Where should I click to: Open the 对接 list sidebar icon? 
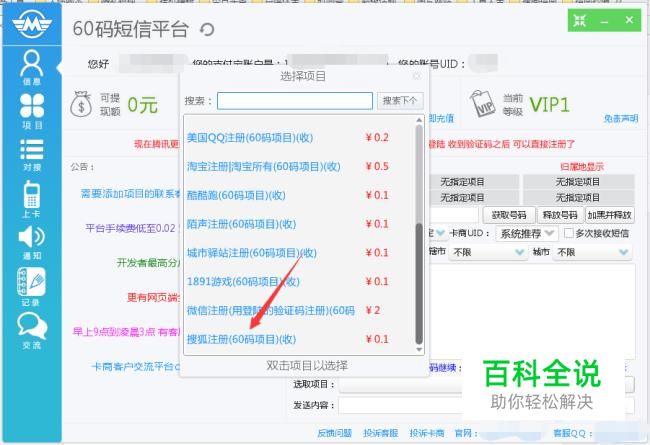point(32,155)
